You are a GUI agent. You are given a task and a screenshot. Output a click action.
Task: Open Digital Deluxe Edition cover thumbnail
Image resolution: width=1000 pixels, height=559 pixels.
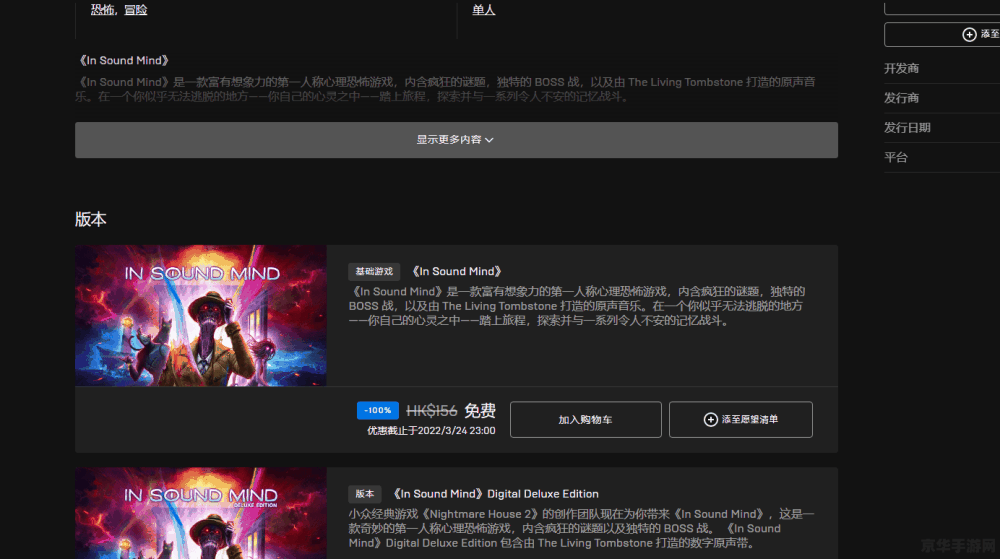pyautogui.click(x=201, y=512)
